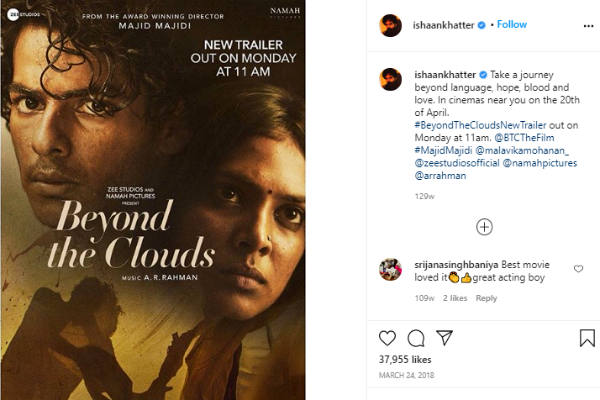Click the March 24, 2018 post date
The width and height of the screenshot is (600, 400).
point(407,377)
